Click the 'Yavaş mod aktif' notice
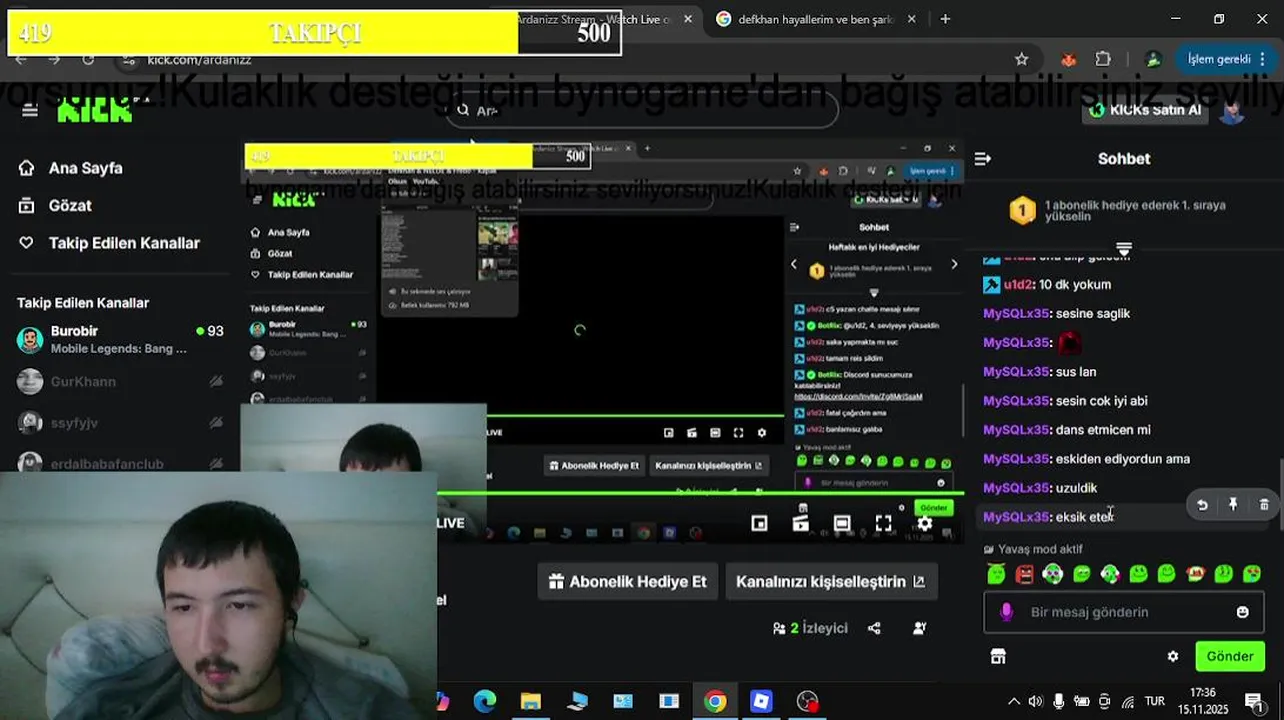Image resolution: width=1284 pixels, height=720 pixels. pyautogui.click(x=1033, y=549)
